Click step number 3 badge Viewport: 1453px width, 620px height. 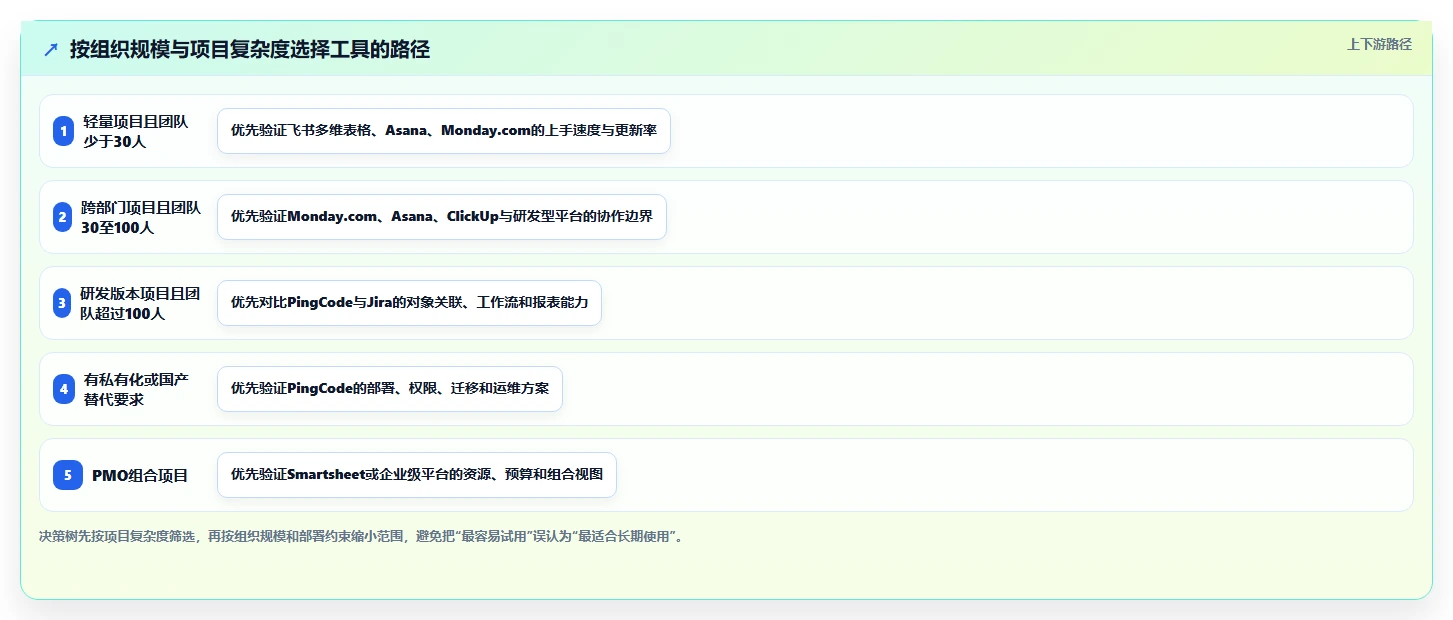click(64, 303)
